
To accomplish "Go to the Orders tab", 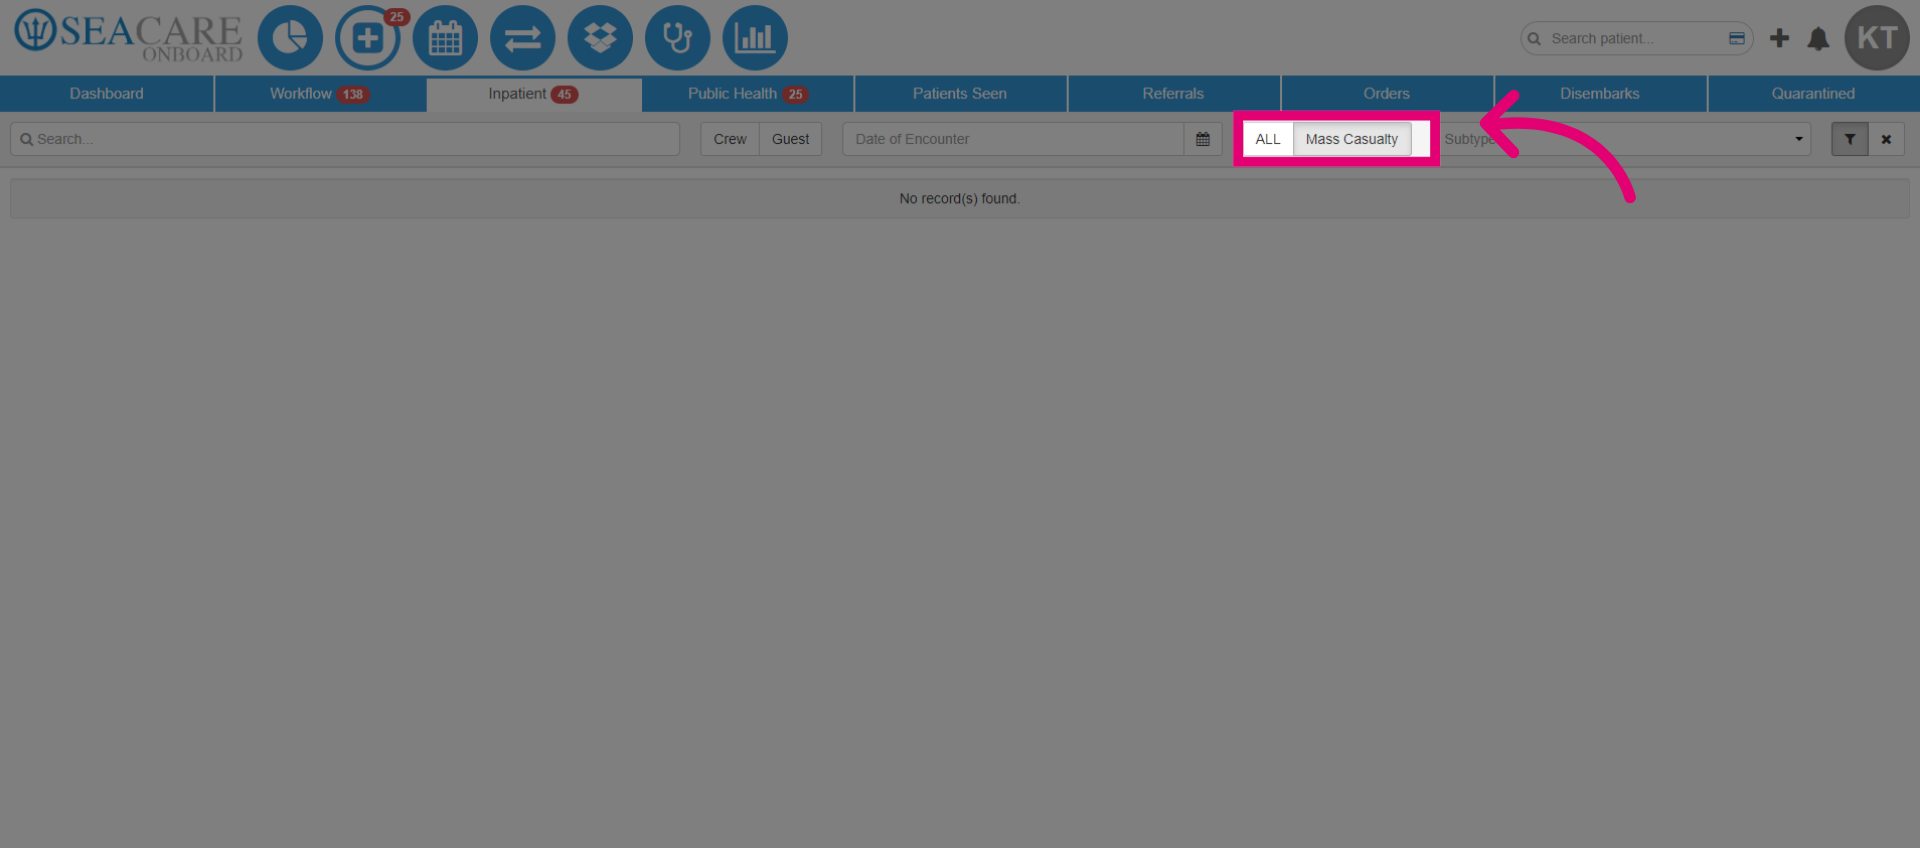I will 1387,93.
